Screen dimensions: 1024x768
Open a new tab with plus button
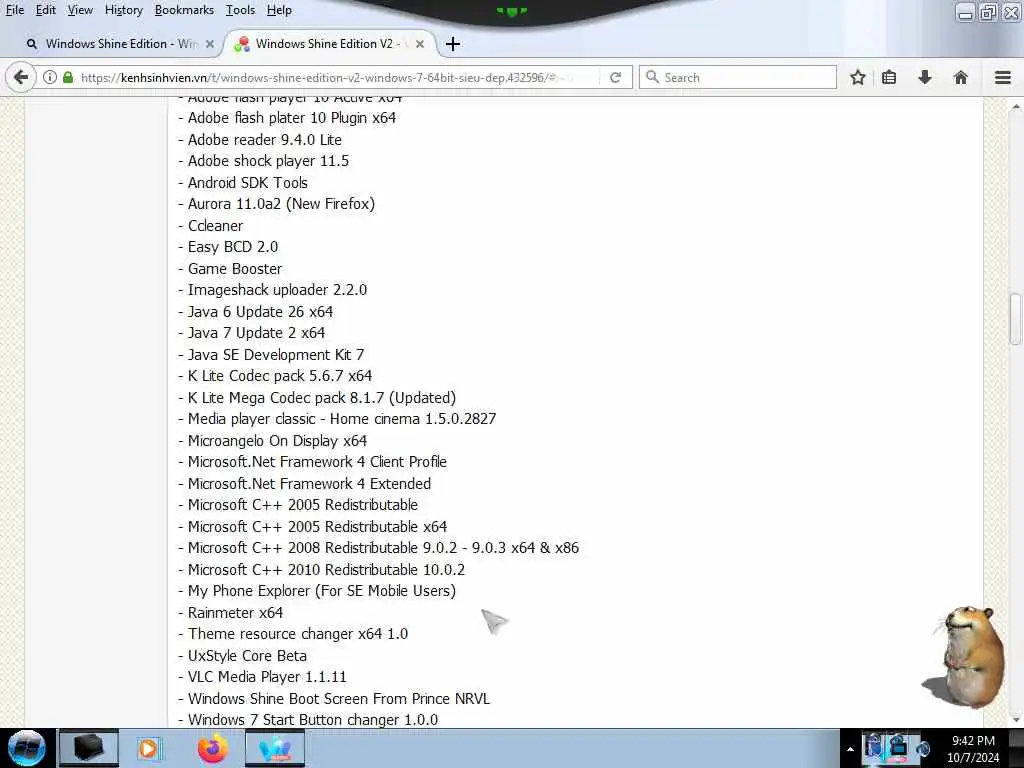pyautogui.click(x=453, y=44)
